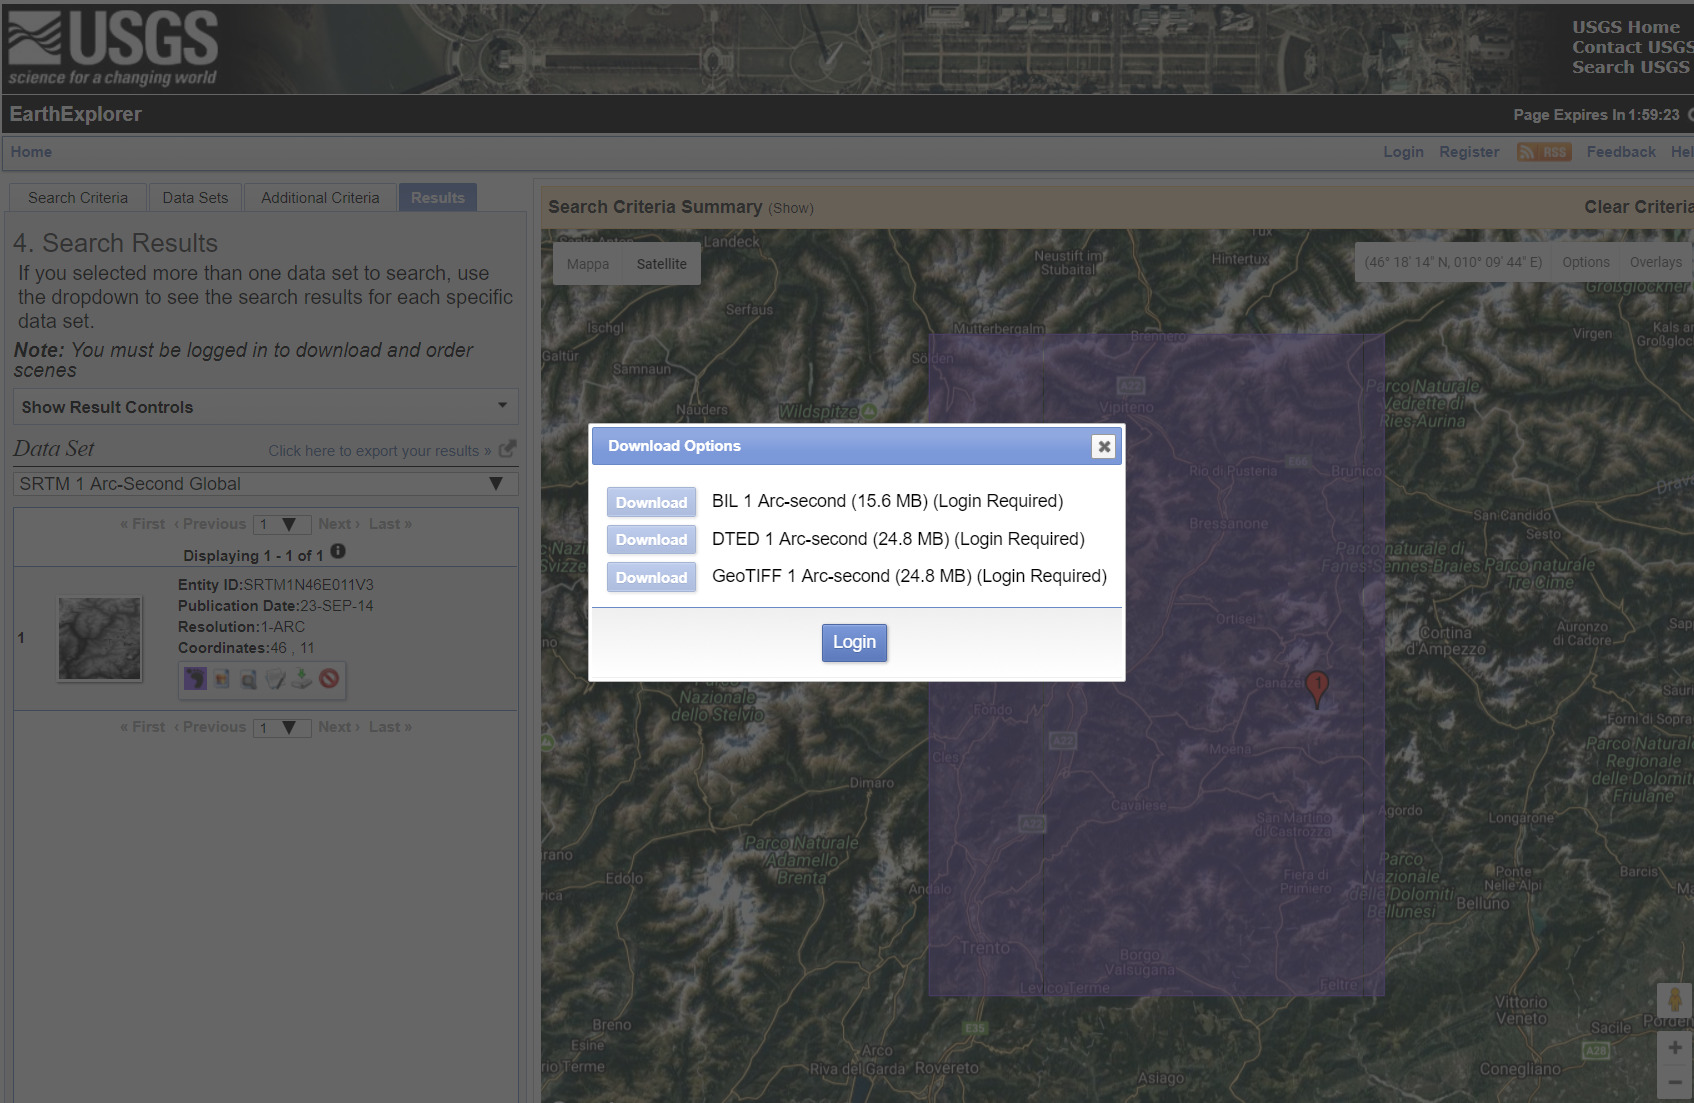Click the Login link in the header
1694x1103 pixels.
point(1403,152)
